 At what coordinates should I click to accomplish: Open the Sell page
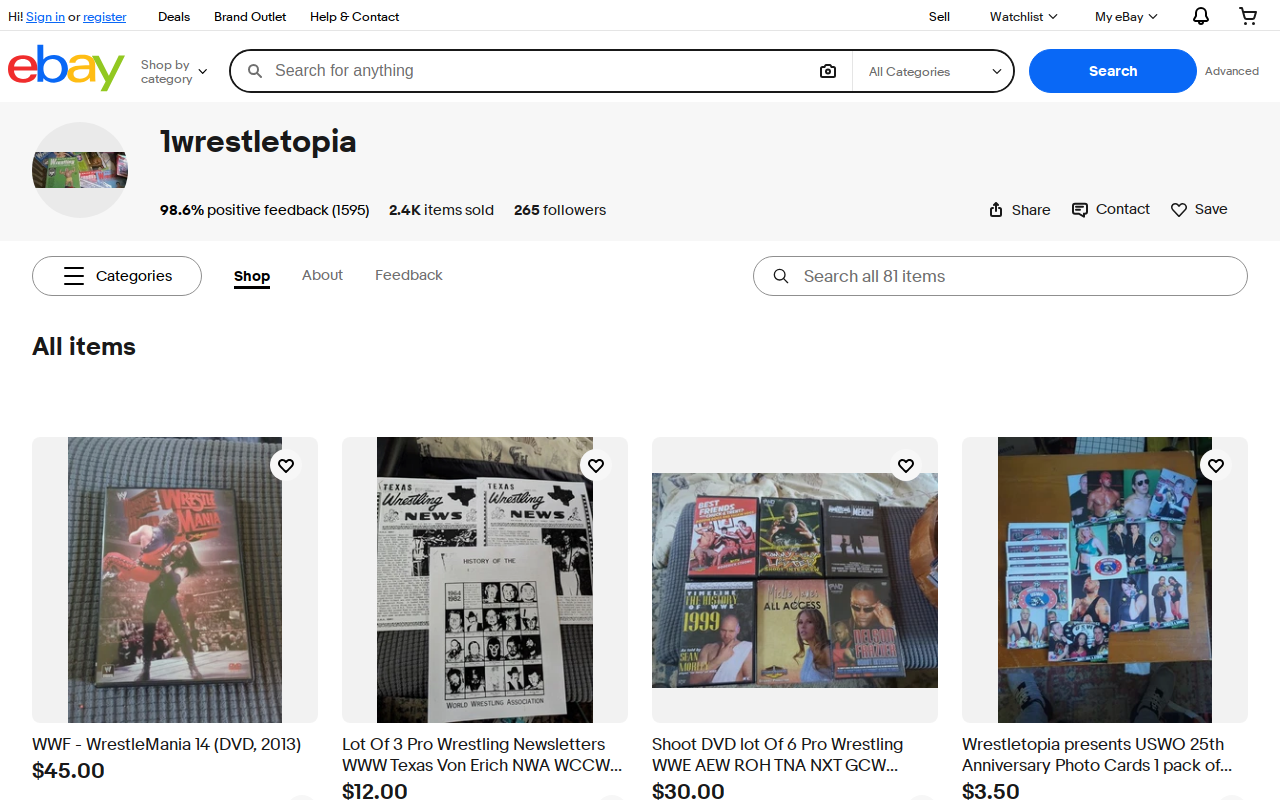pos(939,16)
